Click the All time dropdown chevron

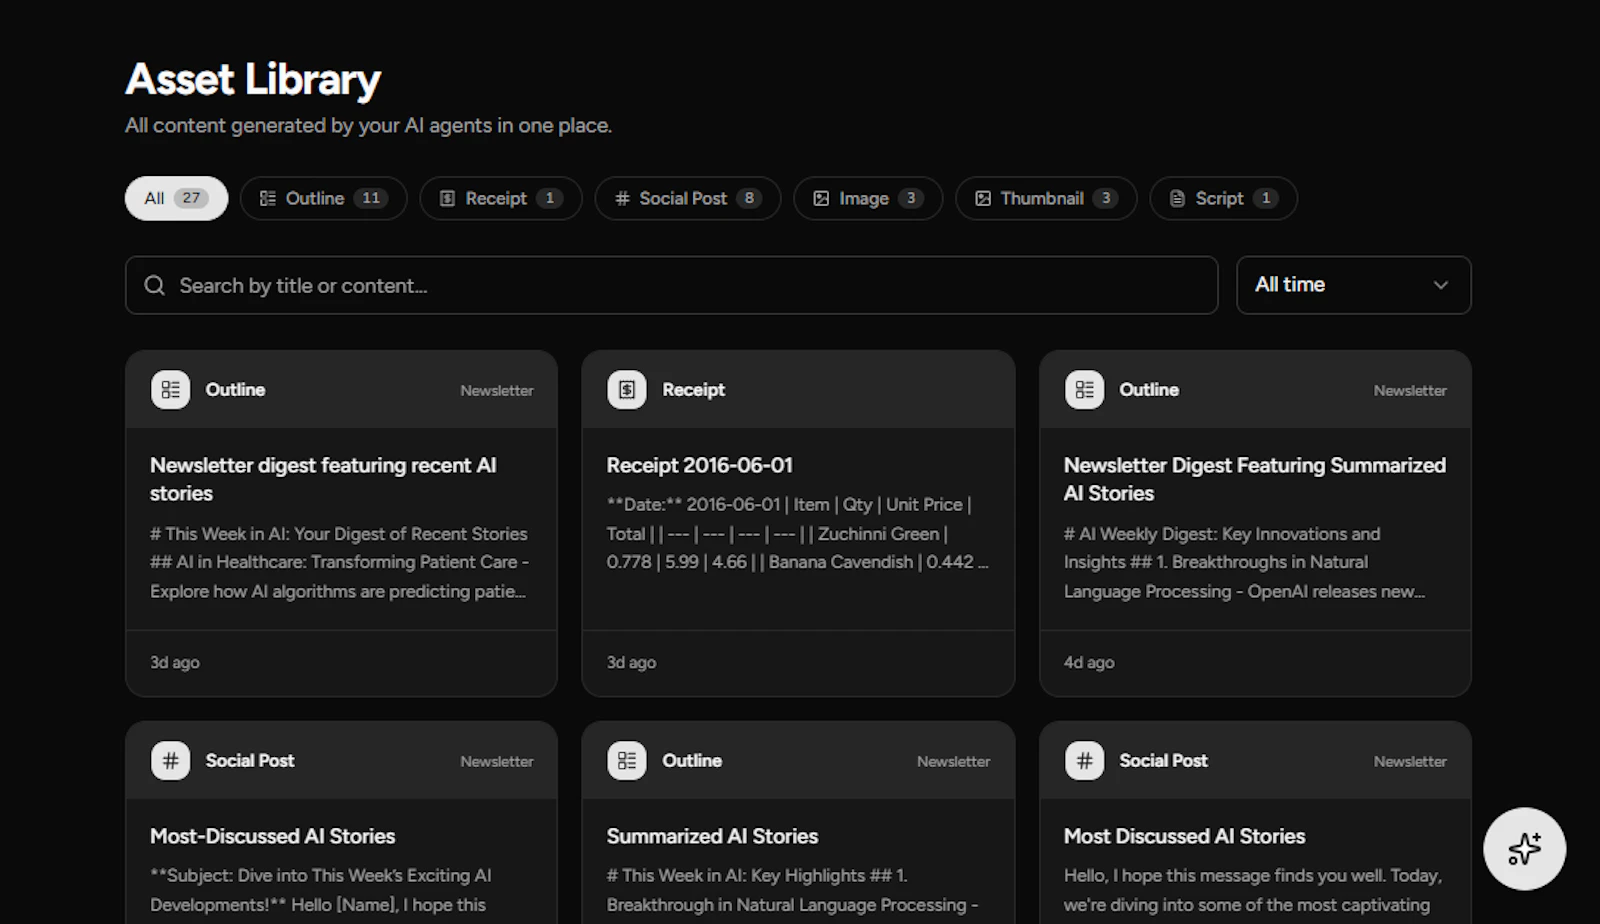1440,285
